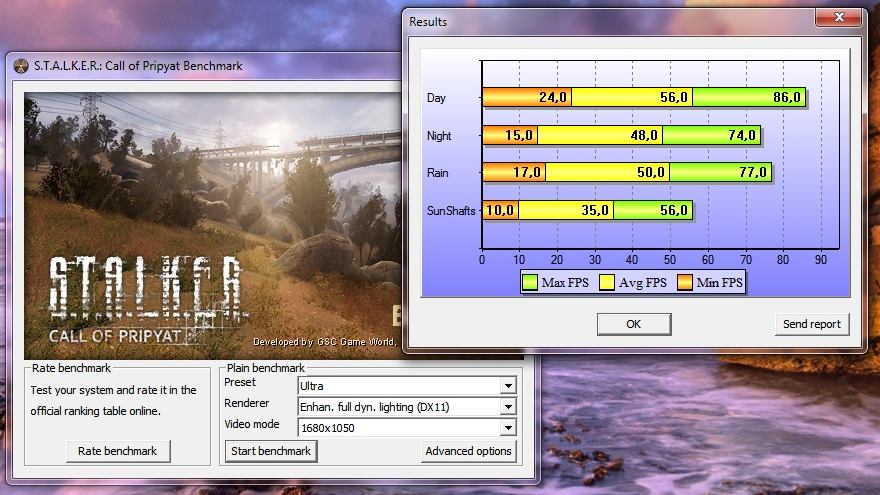This screenshot has height=495, width=880.
Task: Click the SunShafts Avg FPS bar showing 35,0
Action: pyautogui.click(x=566, y=210)
